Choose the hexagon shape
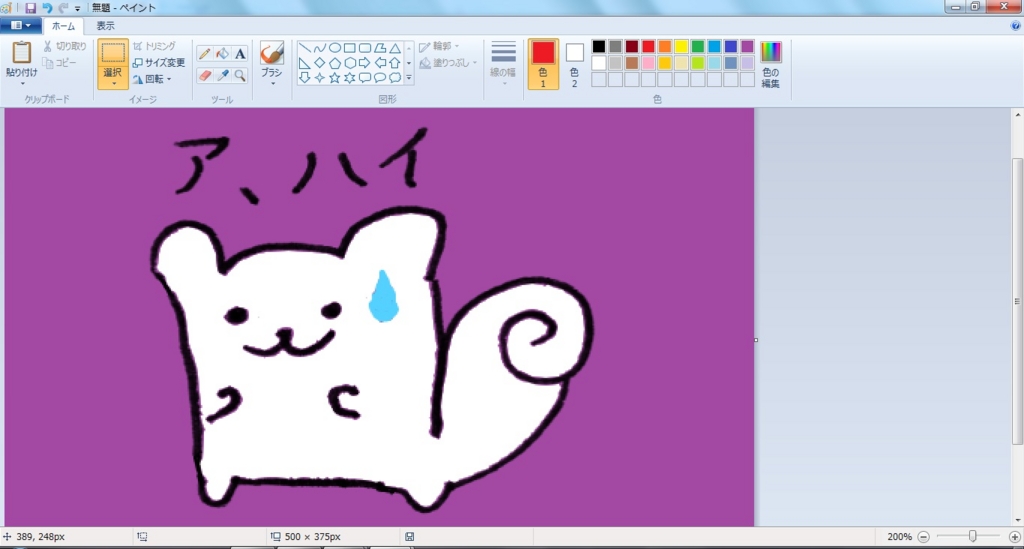The width and height of the screenshot is (1024, 549). (349, 63)
